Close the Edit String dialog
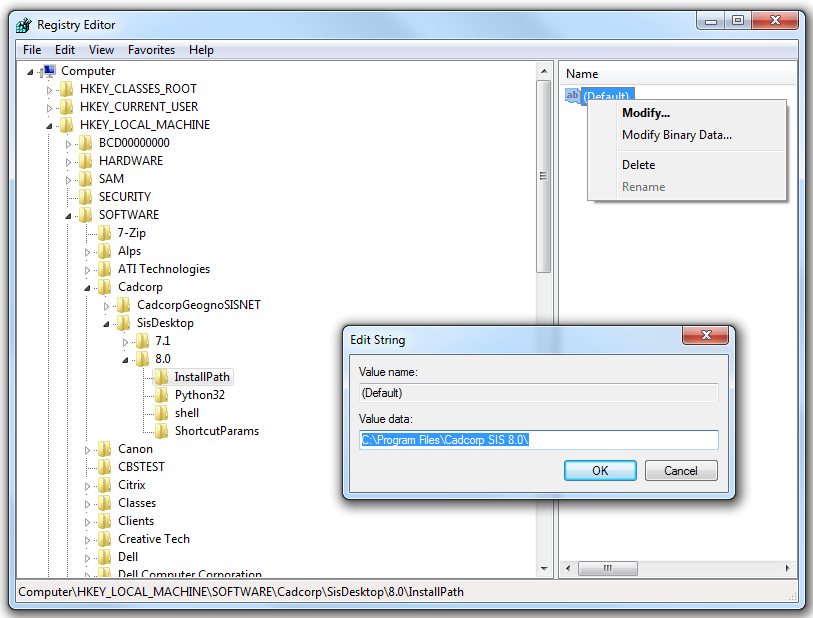Image resolution: width=813 pixels, height=618 pixels. point(706,335)
